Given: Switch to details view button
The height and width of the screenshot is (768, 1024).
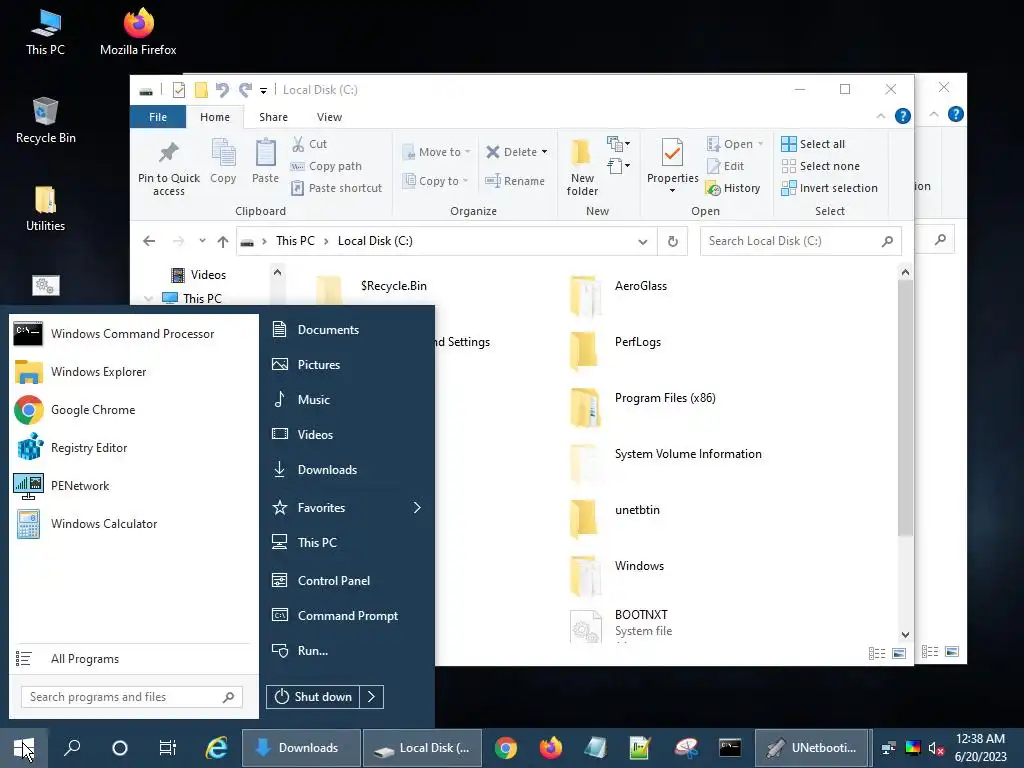Looking at the screenshot, I should point(877,653).
